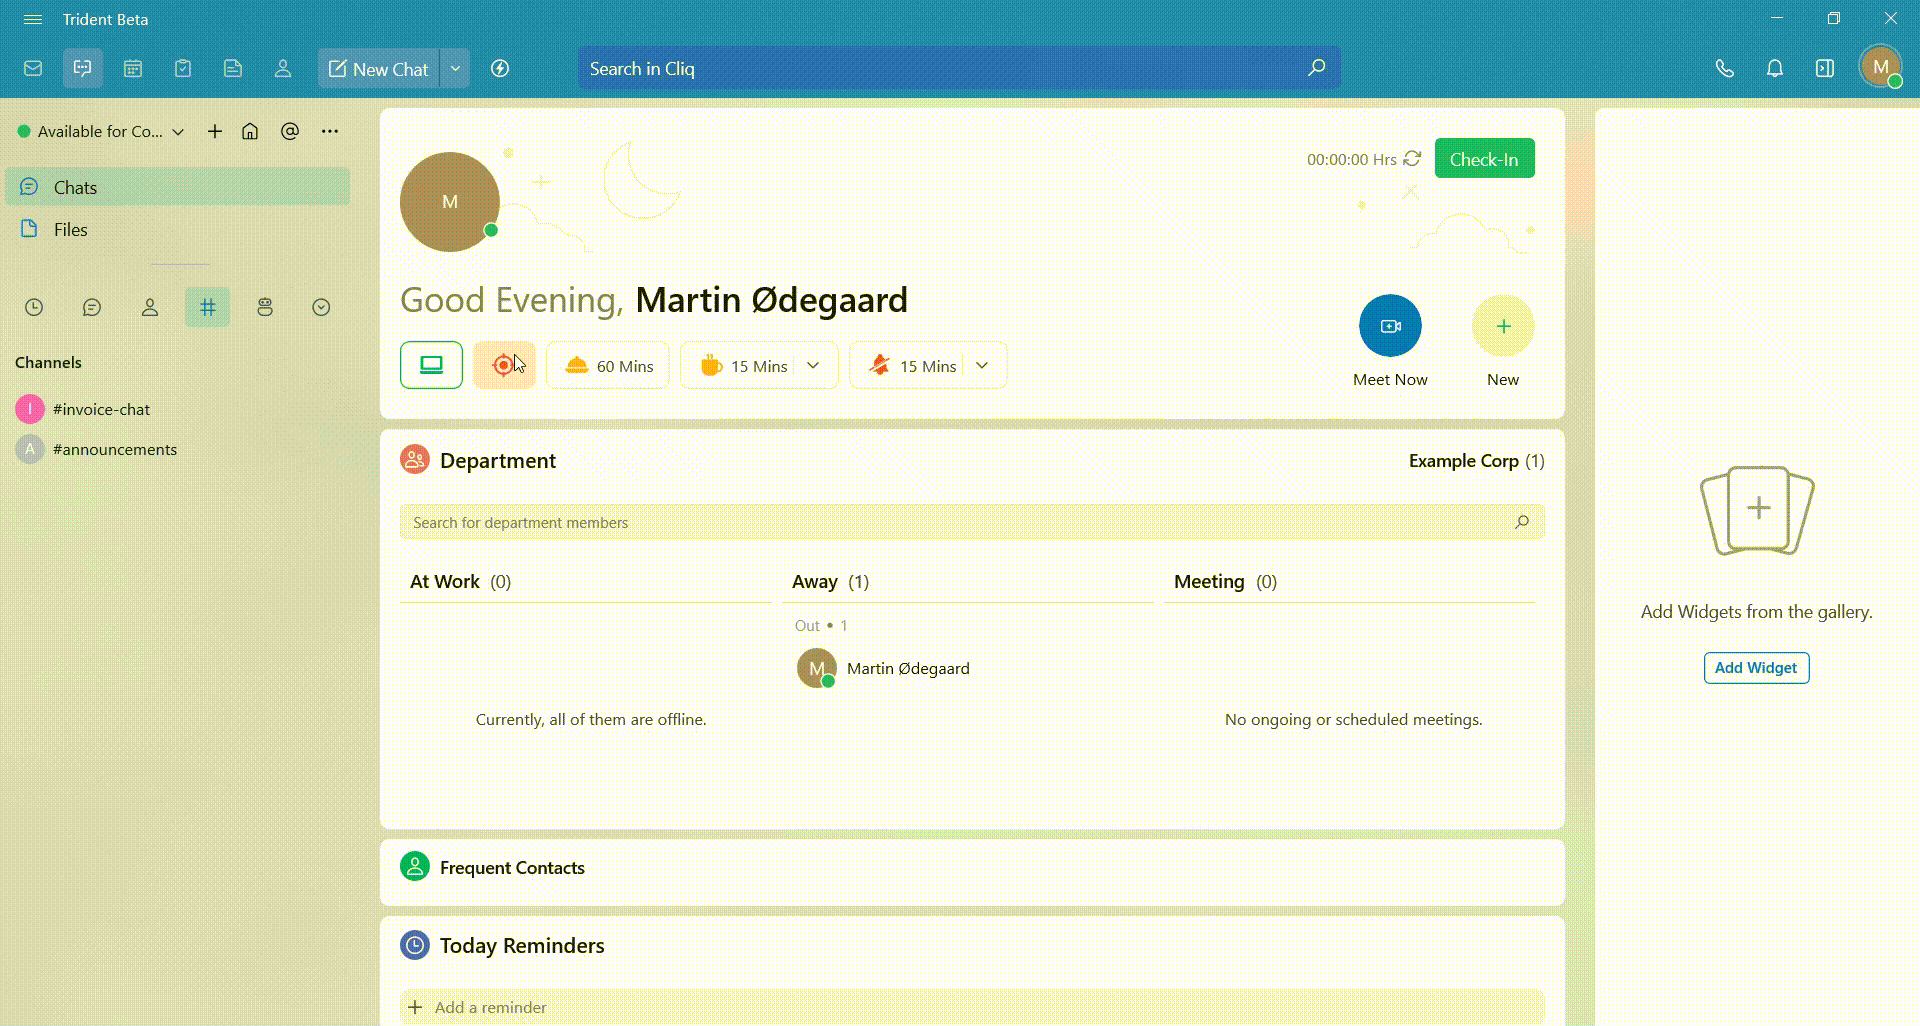Click the Search in Cliq field
Screen dimensions: 1920x1026
click(x=940, y=69)
